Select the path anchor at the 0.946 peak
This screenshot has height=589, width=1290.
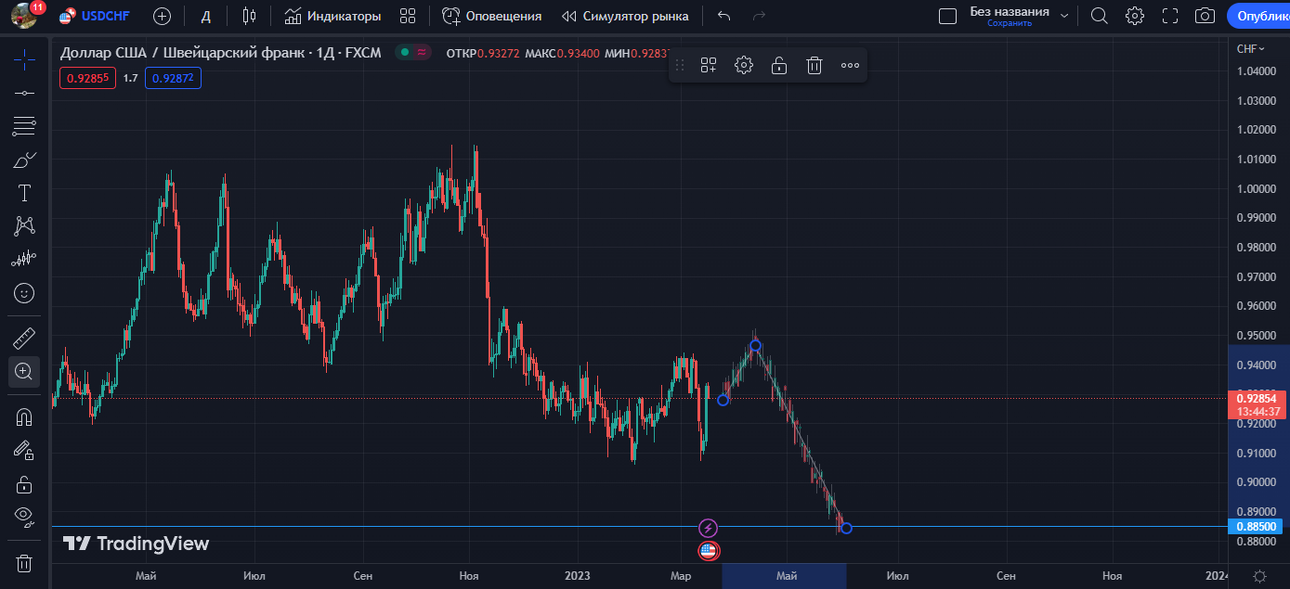tap(756, 346)
